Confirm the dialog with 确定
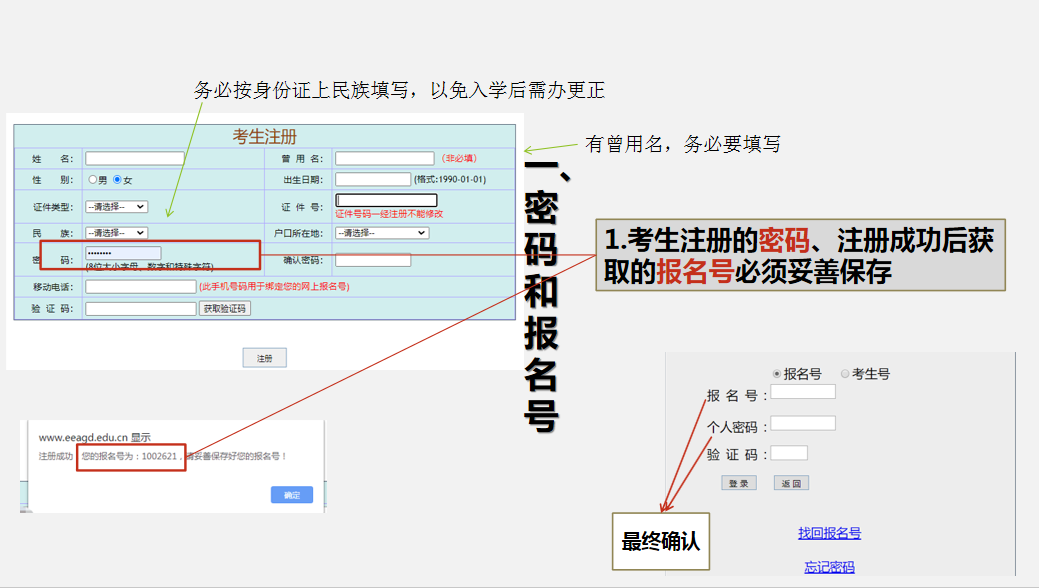1039x588 pixels. click(290, 494)
